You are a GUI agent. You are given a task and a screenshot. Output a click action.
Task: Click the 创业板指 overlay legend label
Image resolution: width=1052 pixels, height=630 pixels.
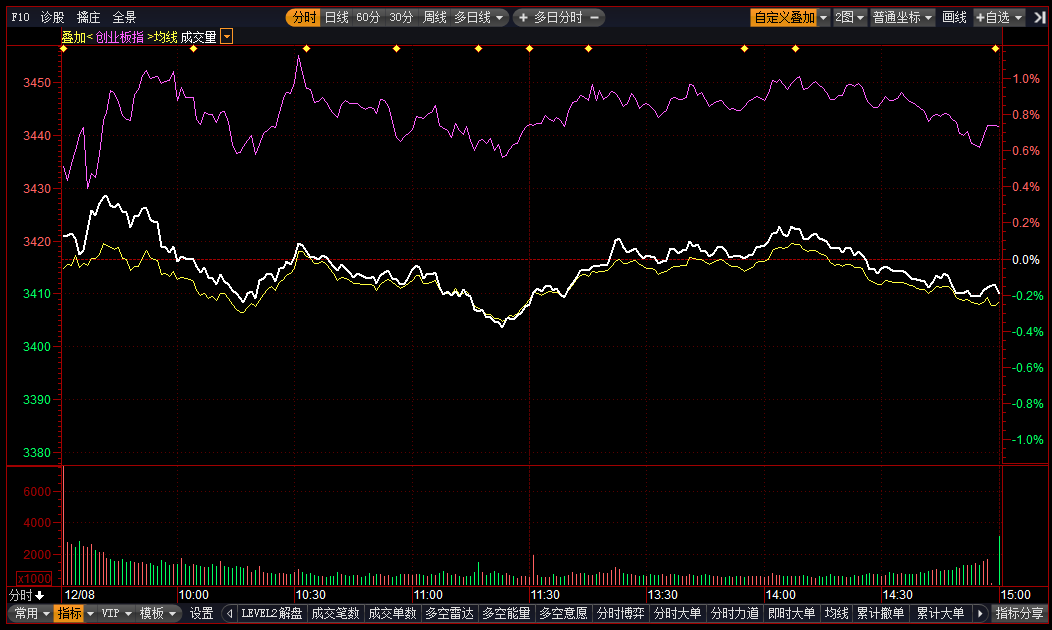tap(119, 37)
